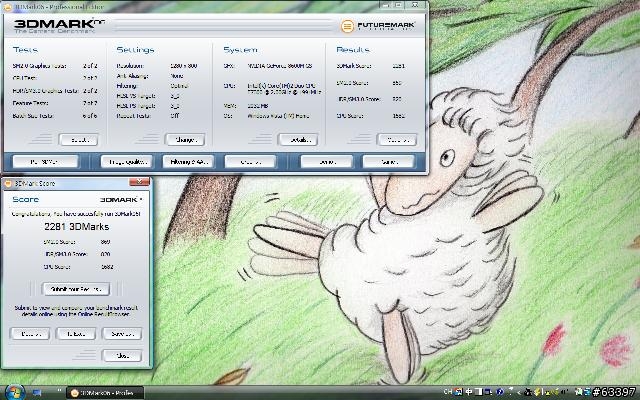
Task: Click 3DMark Score dialog title icon
Action: click(x=8, y=184)
